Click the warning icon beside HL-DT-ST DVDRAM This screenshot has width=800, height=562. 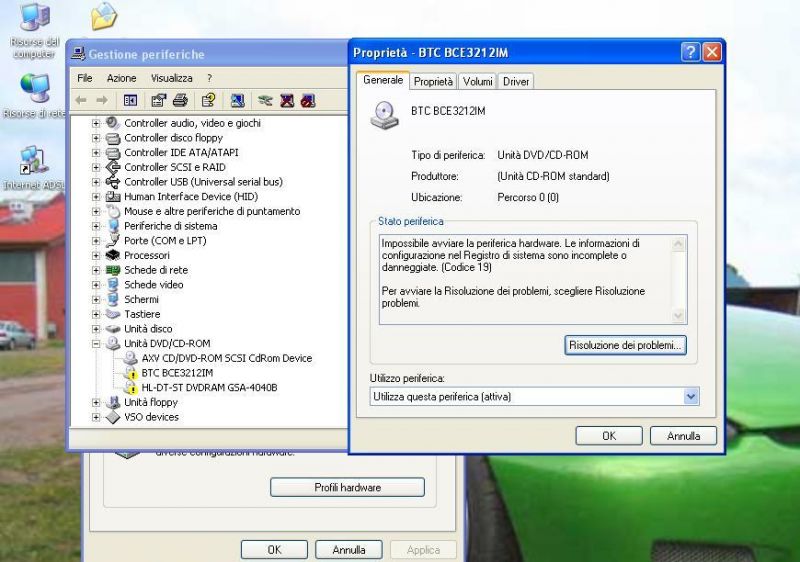tap(131, 388)
